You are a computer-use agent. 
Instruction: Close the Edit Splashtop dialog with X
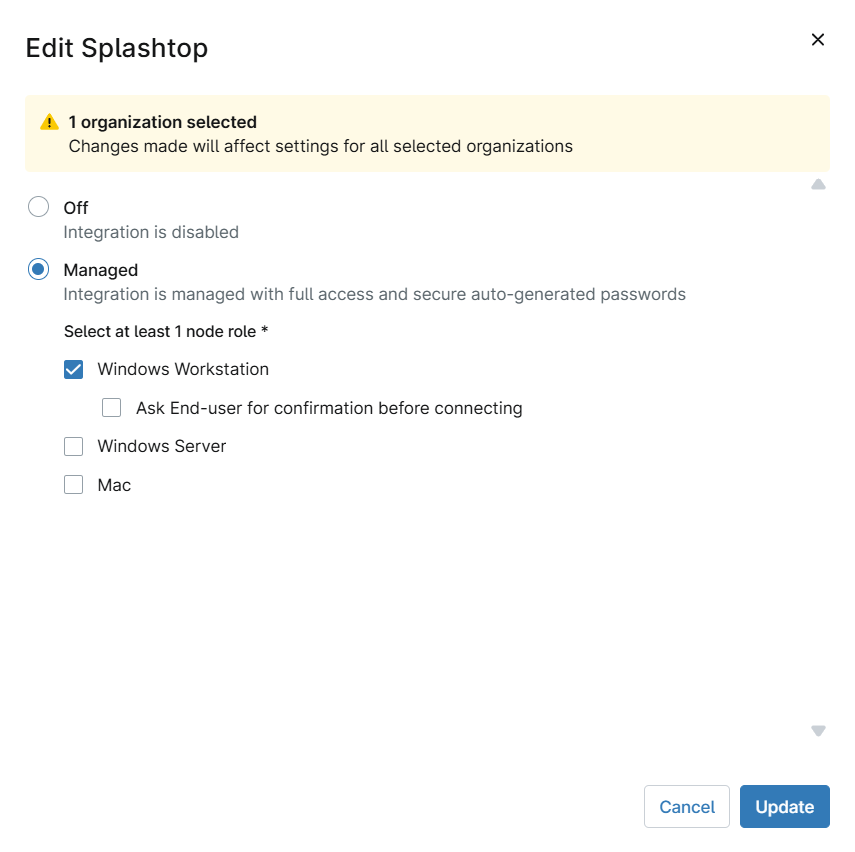tap(817, 40)
